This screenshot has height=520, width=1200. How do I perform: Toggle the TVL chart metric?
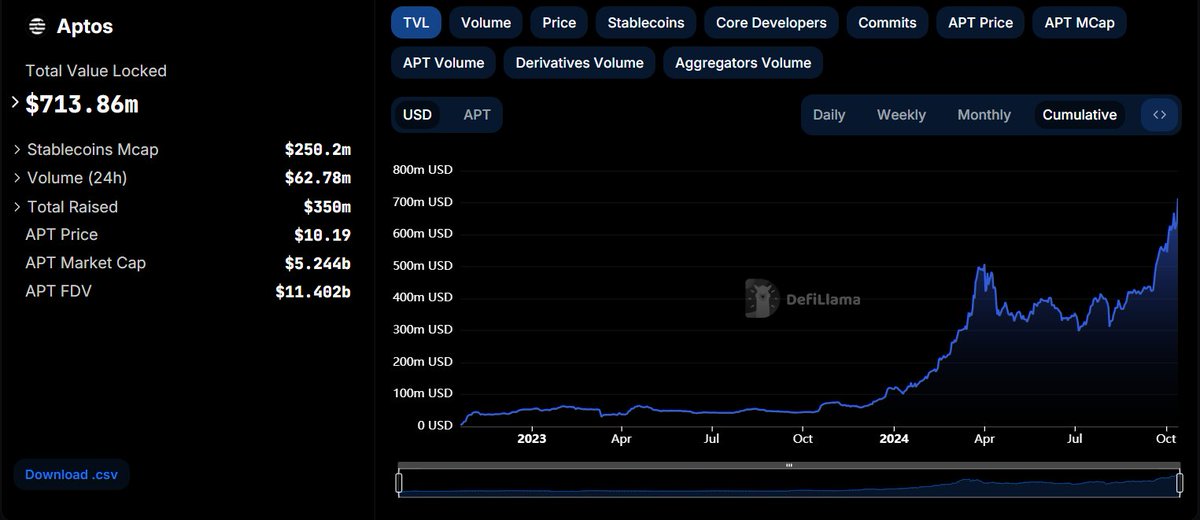(x=416, y=22)
